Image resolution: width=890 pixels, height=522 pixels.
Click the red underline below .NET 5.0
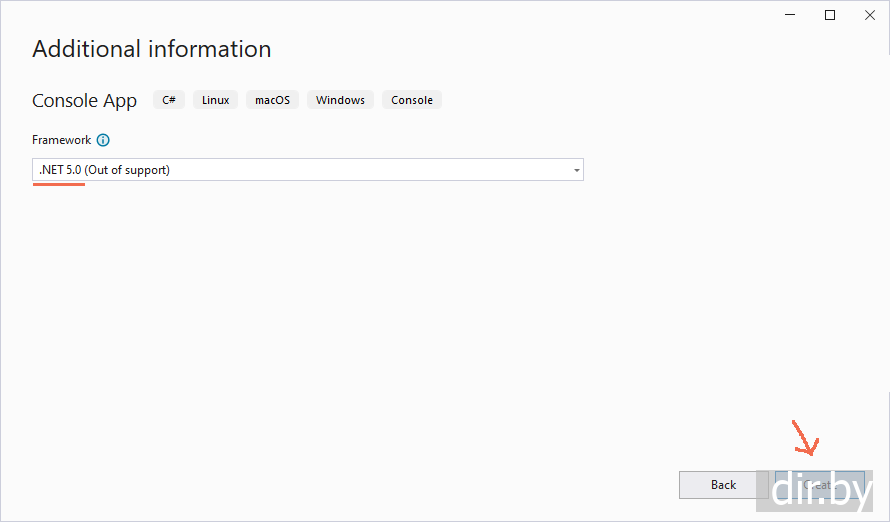(x=59, y=185)
